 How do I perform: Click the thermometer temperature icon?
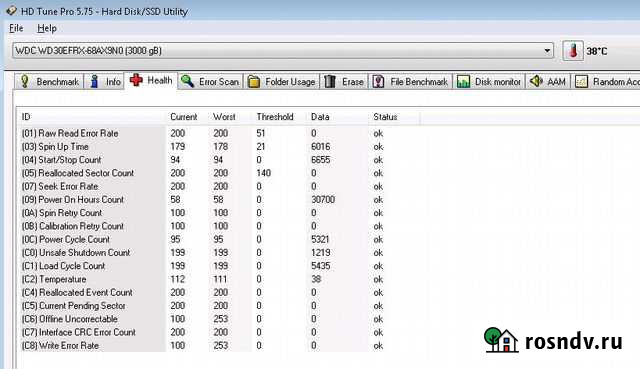(573, 51)
